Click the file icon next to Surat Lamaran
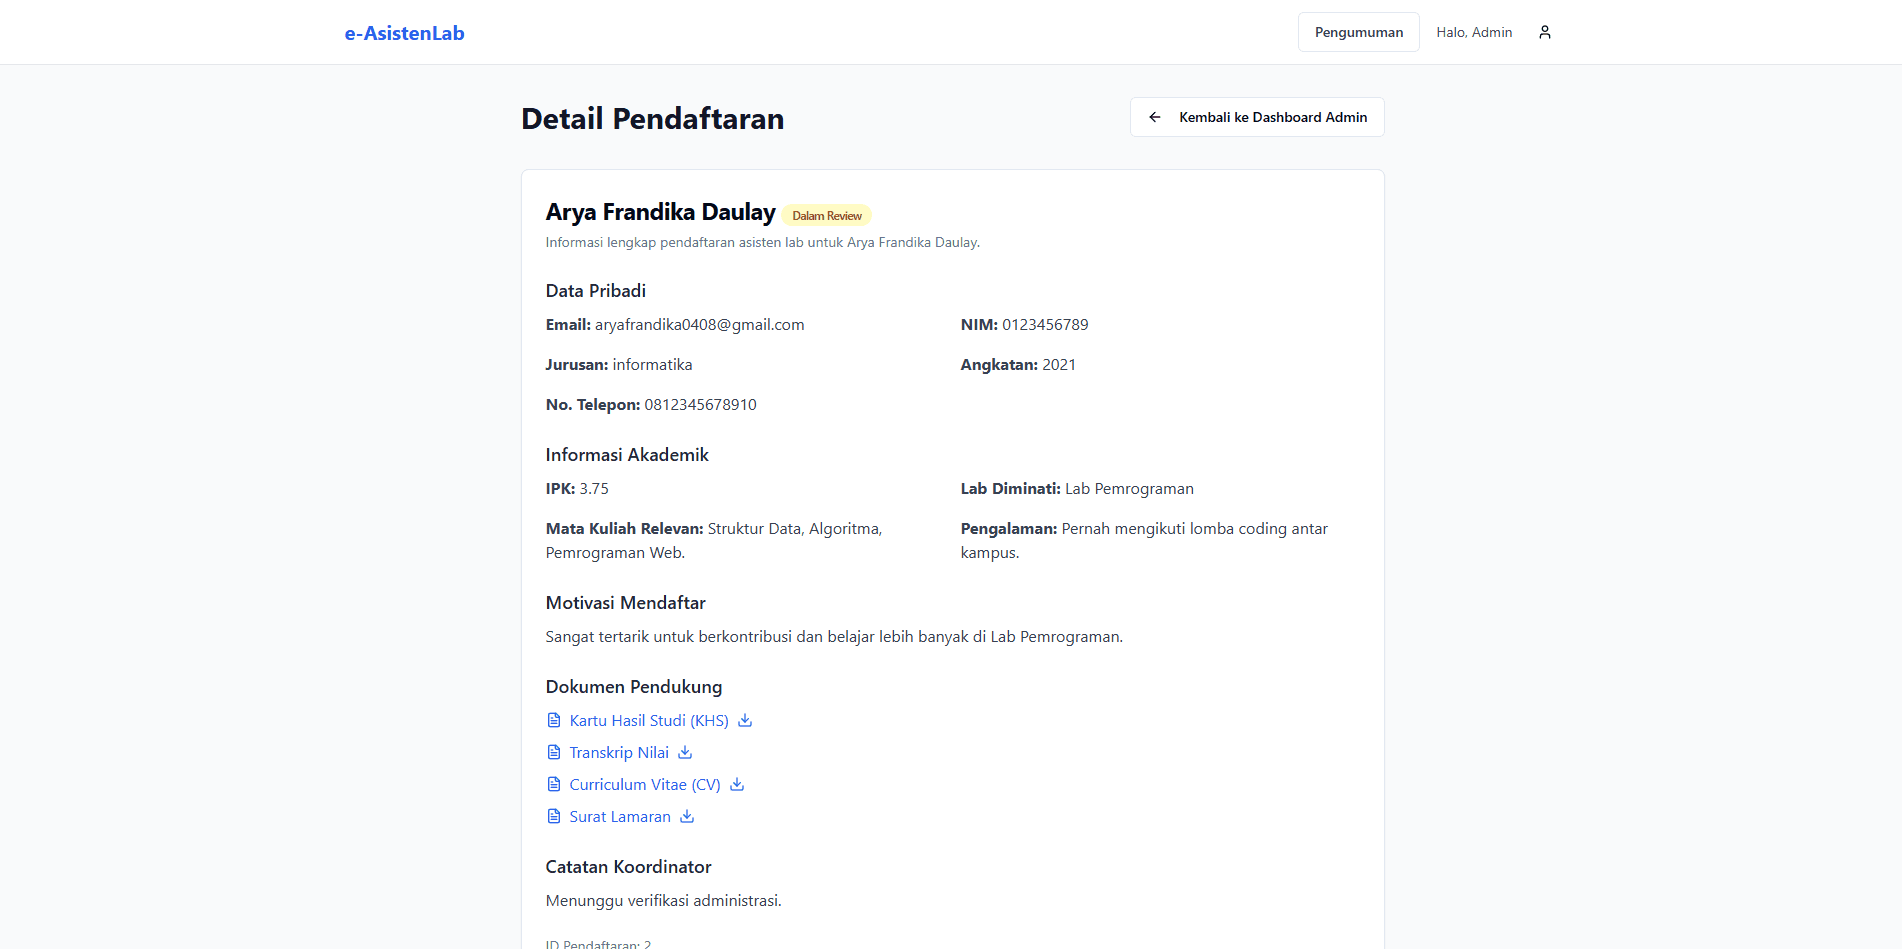The height and width of the screenshot is (949, 1902). 554,816
